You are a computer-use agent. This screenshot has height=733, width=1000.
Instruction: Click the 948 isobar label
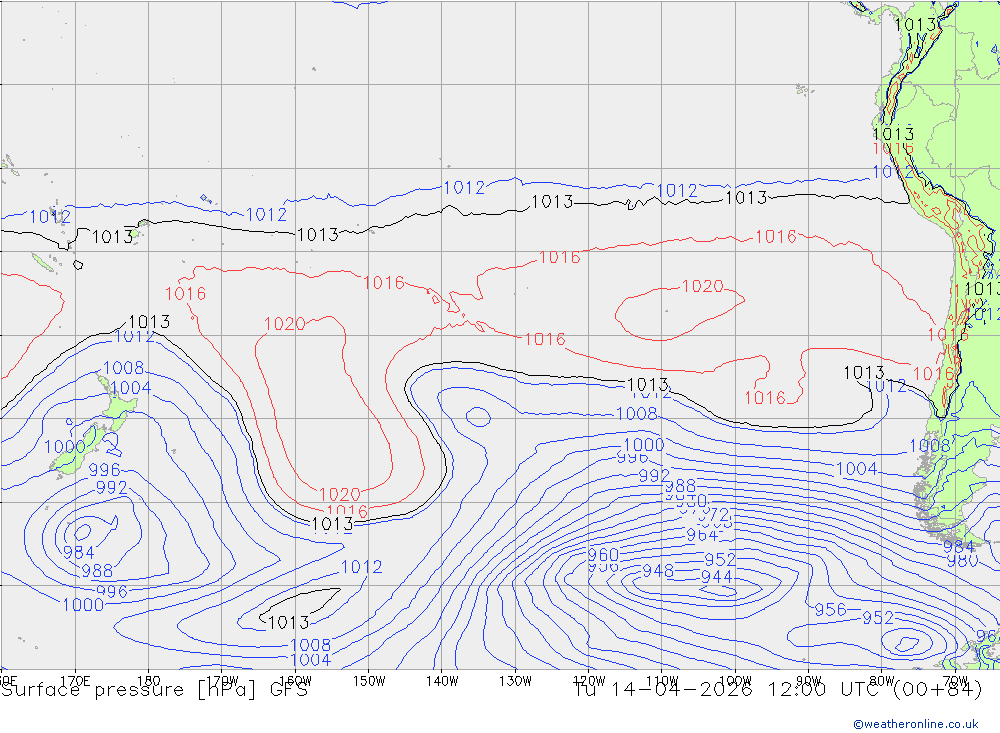coord(658,570)
